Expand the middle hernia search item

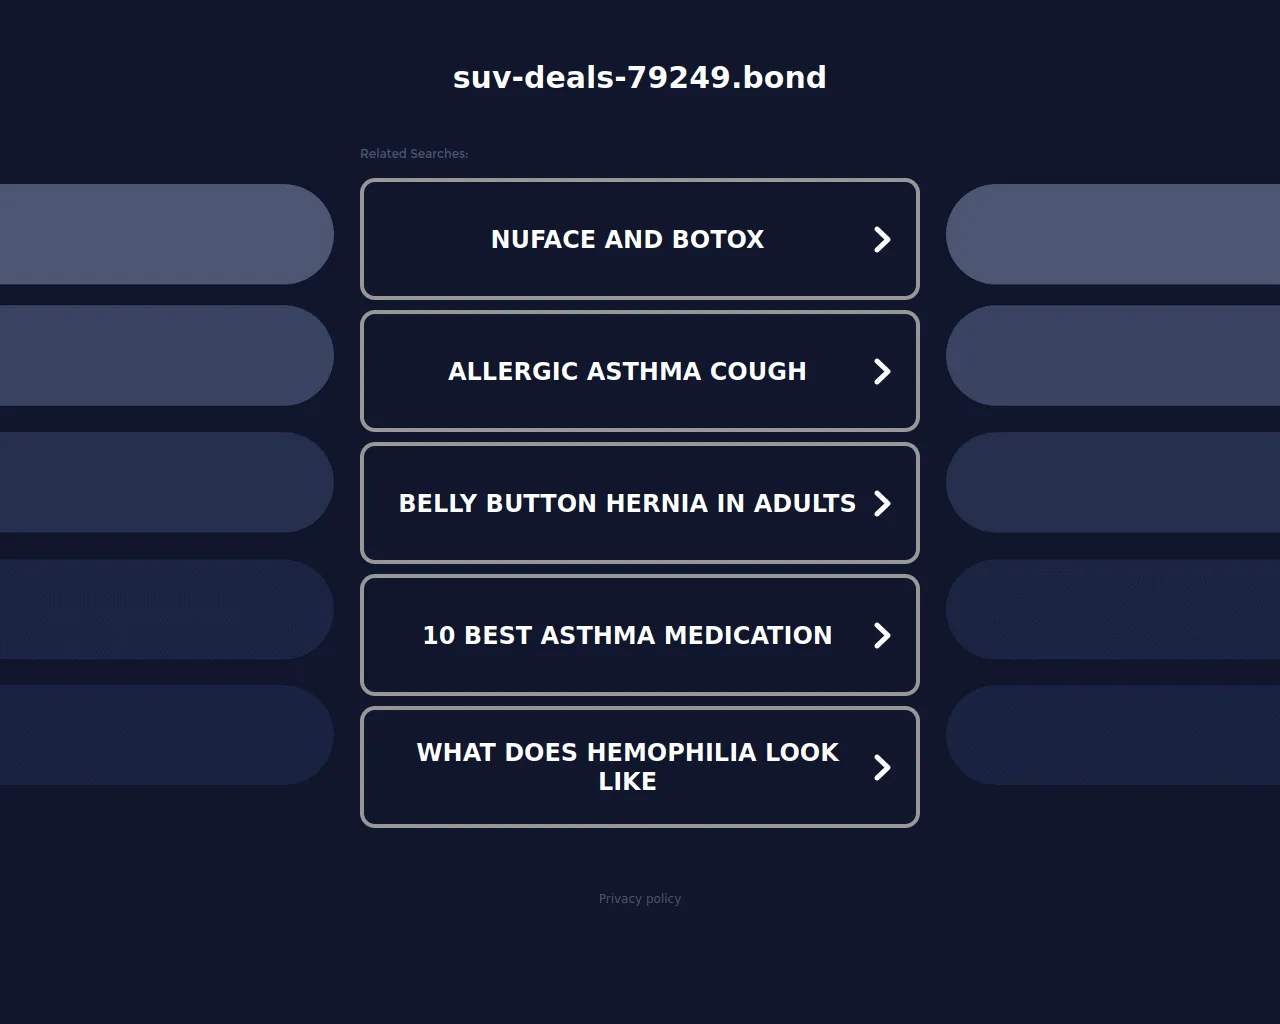[x=640, y=503]
